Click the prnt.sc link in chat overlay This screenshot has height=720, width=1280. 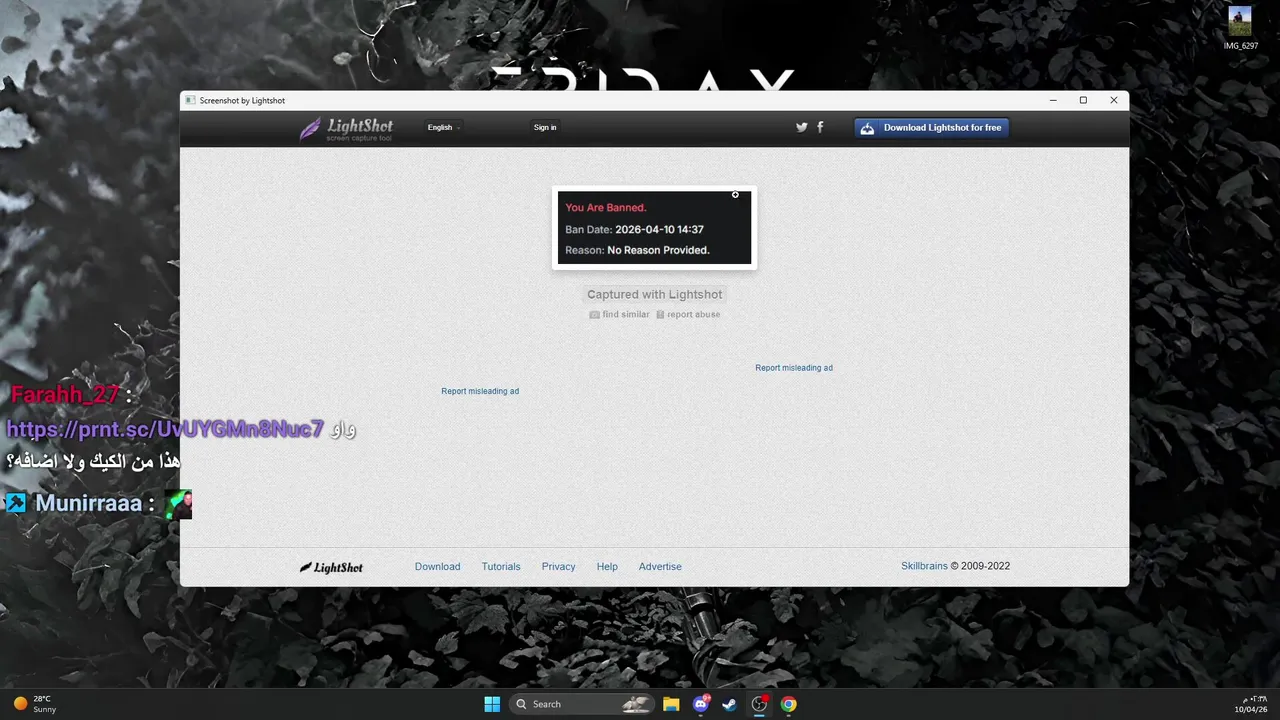click(165, 429)
